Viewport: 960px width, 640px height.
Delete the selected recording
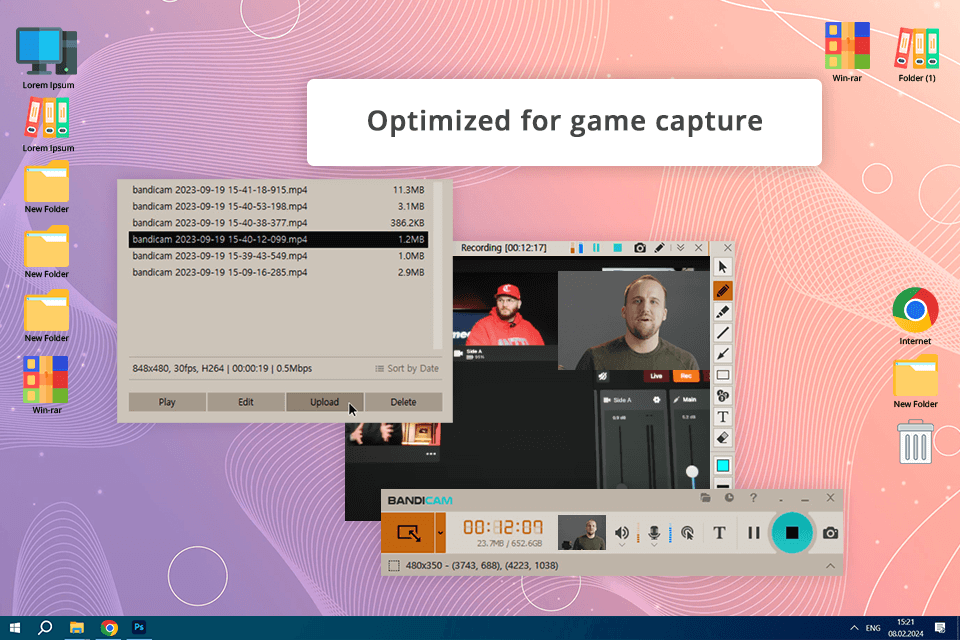tap(403, 402)
